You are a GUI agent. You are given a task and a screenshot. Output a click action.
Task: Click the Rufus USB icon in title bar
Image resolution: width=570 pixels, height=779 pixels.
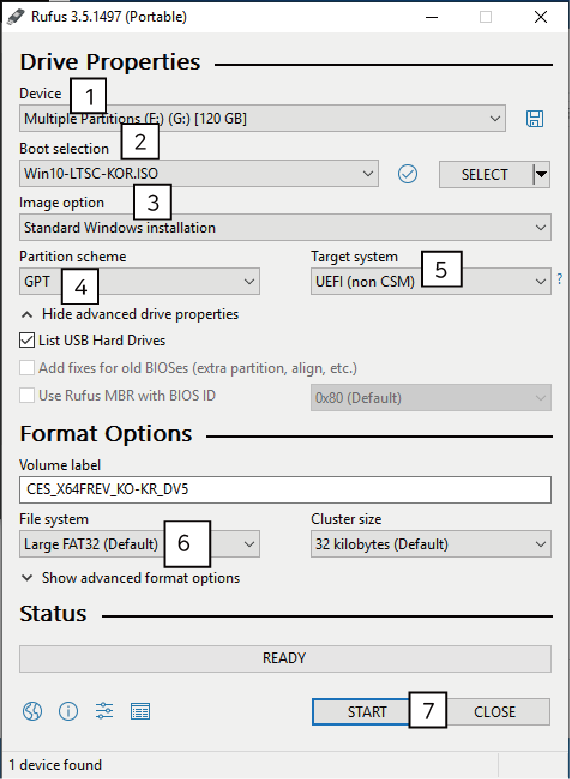16,16
